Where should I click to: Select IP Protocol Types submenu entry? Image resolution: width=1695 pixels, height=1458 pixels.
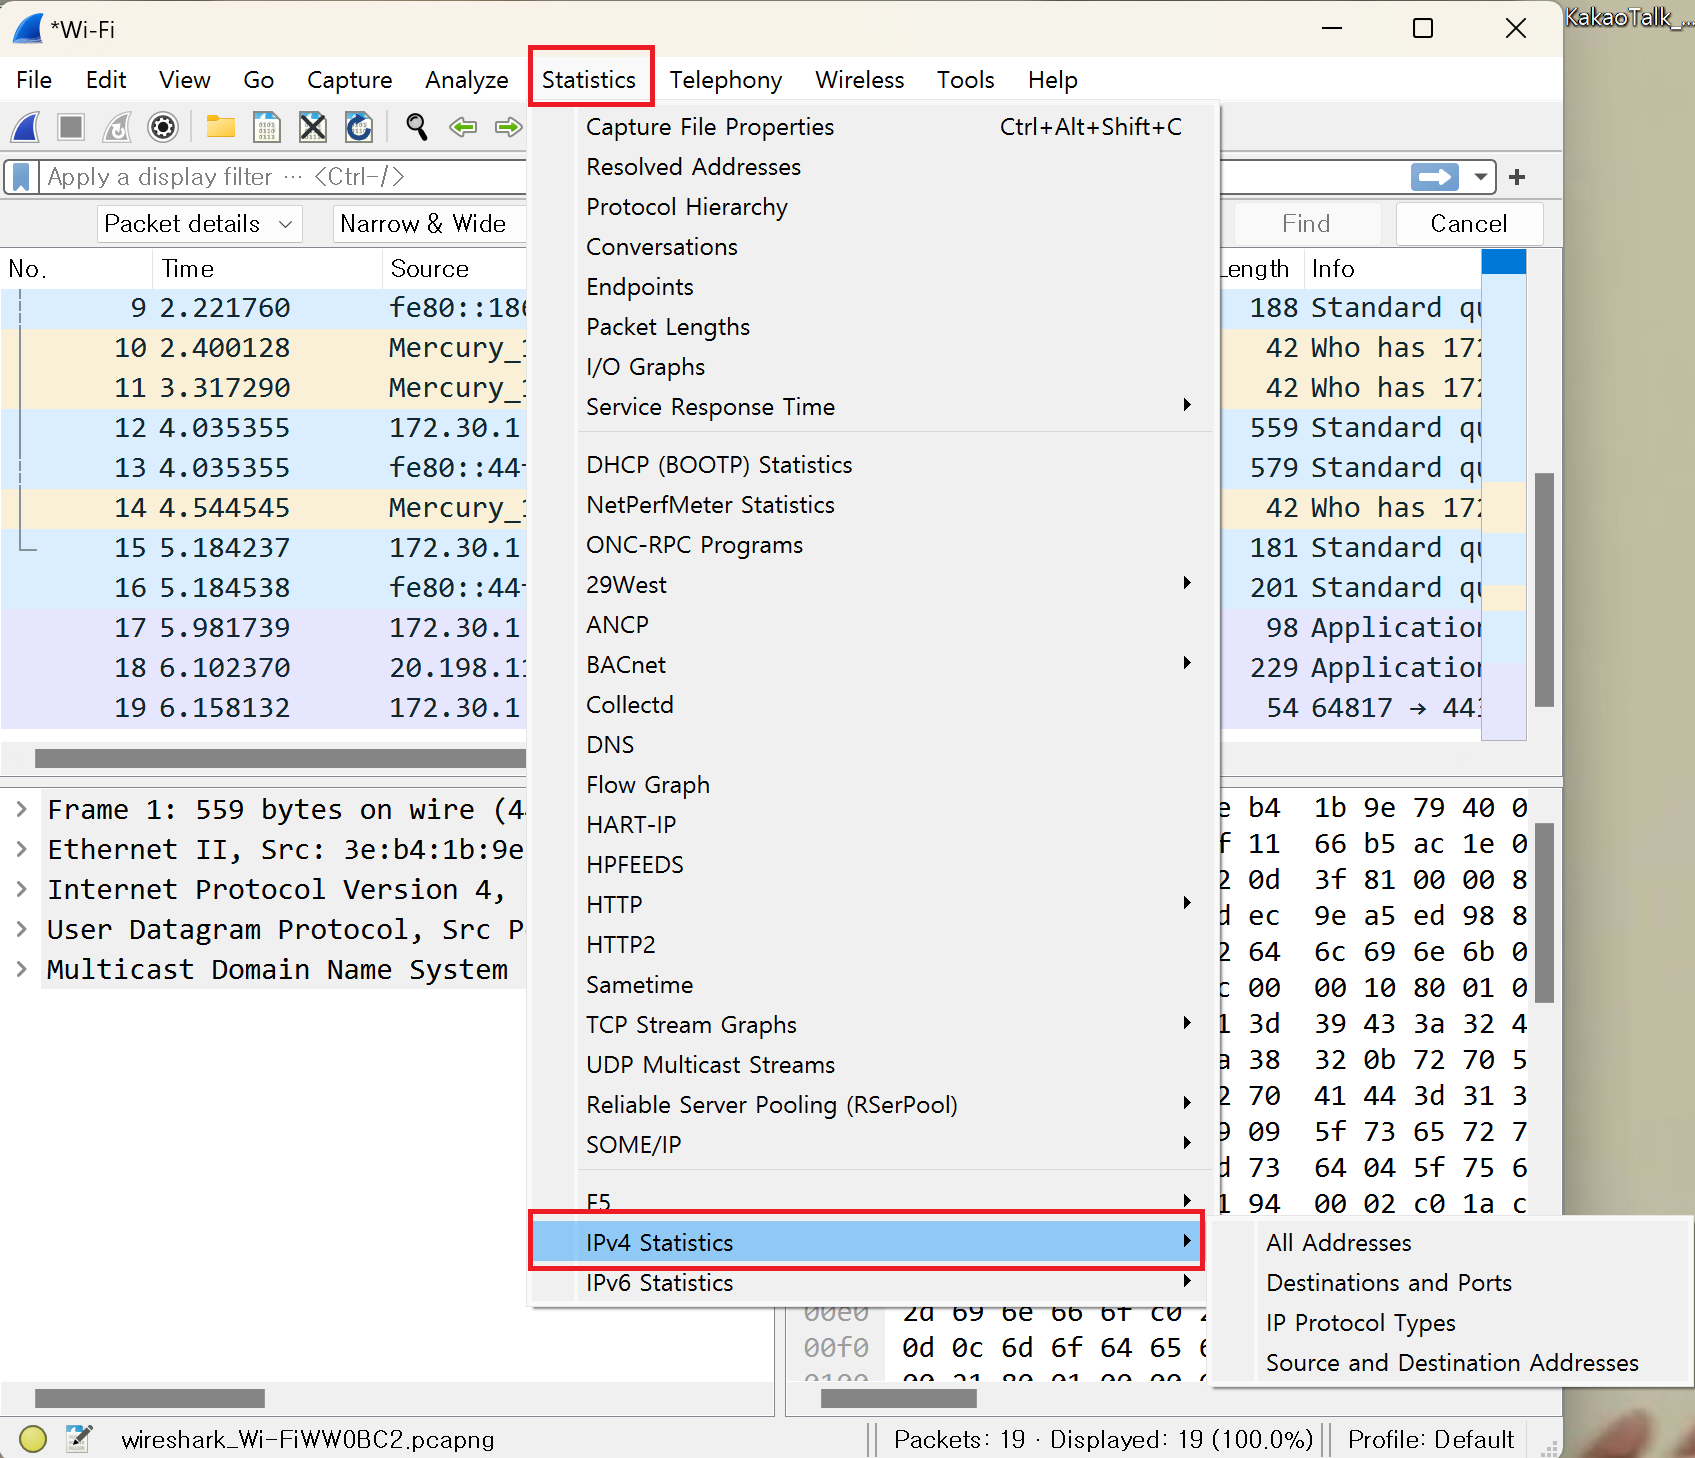(x=1452, y=1323)
